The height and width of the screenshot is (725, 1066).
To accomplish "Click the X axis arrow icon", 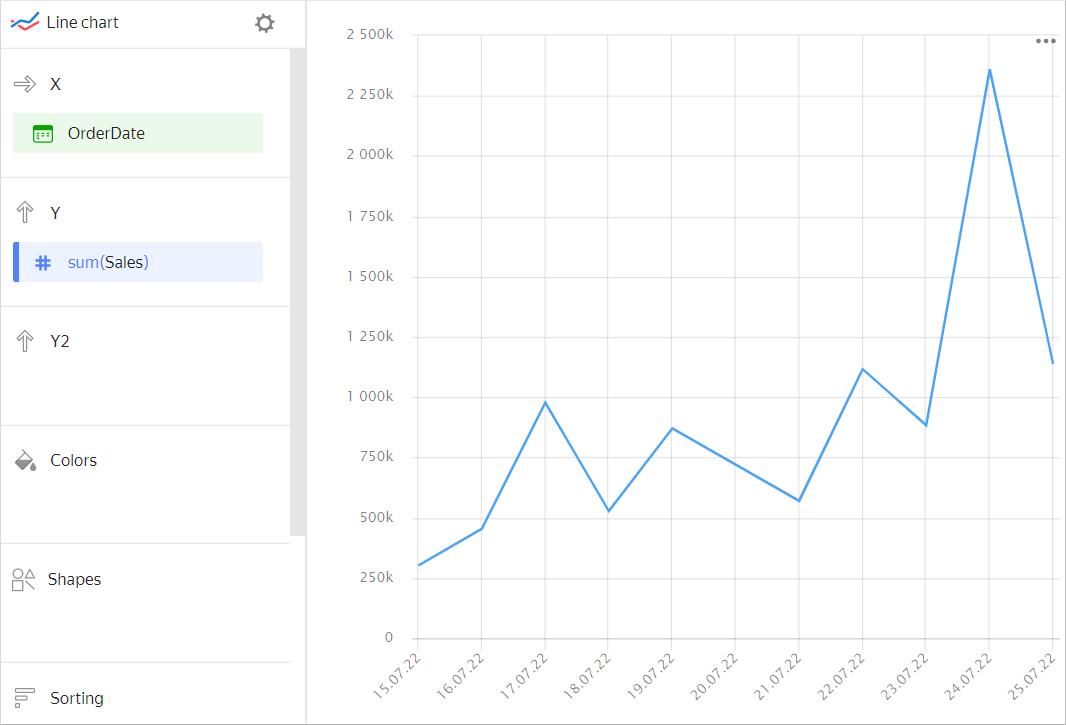I will pos(25,85).
